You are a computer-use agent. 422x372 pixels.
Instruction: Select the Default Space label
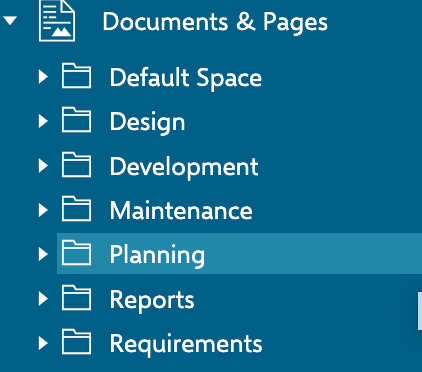click(186, 78)
